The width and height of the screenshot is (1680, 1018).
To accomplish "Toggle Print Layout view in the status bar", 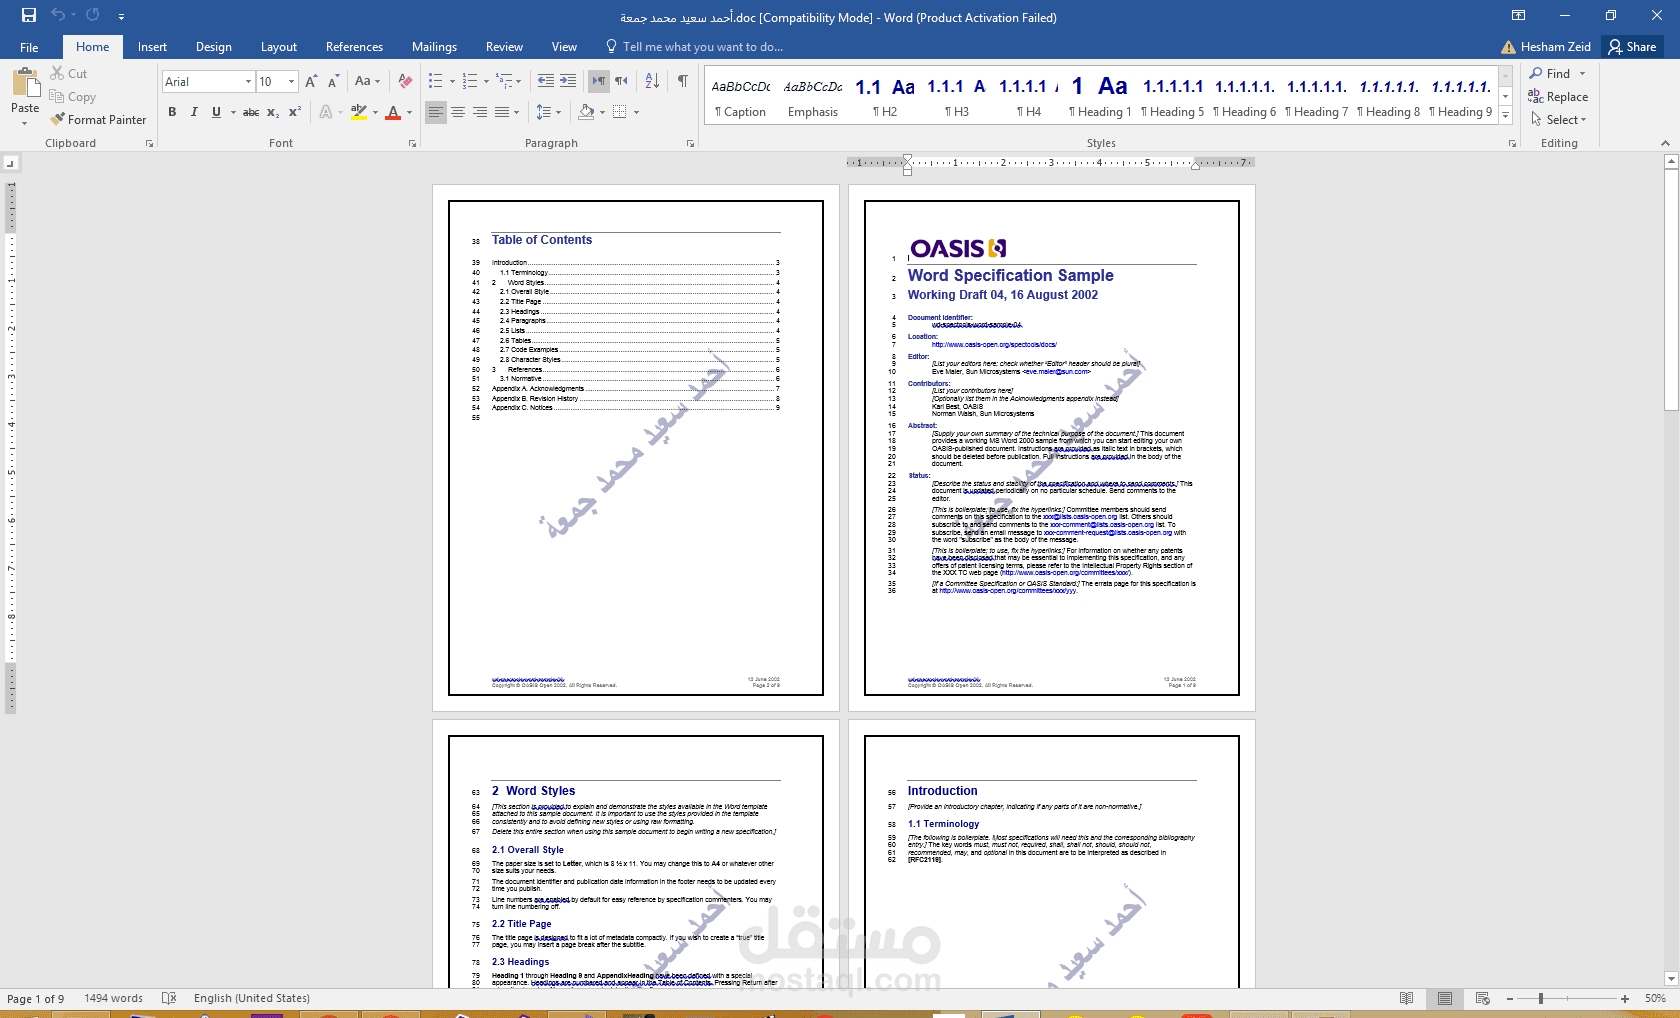I will click(x=1445, y=998).
